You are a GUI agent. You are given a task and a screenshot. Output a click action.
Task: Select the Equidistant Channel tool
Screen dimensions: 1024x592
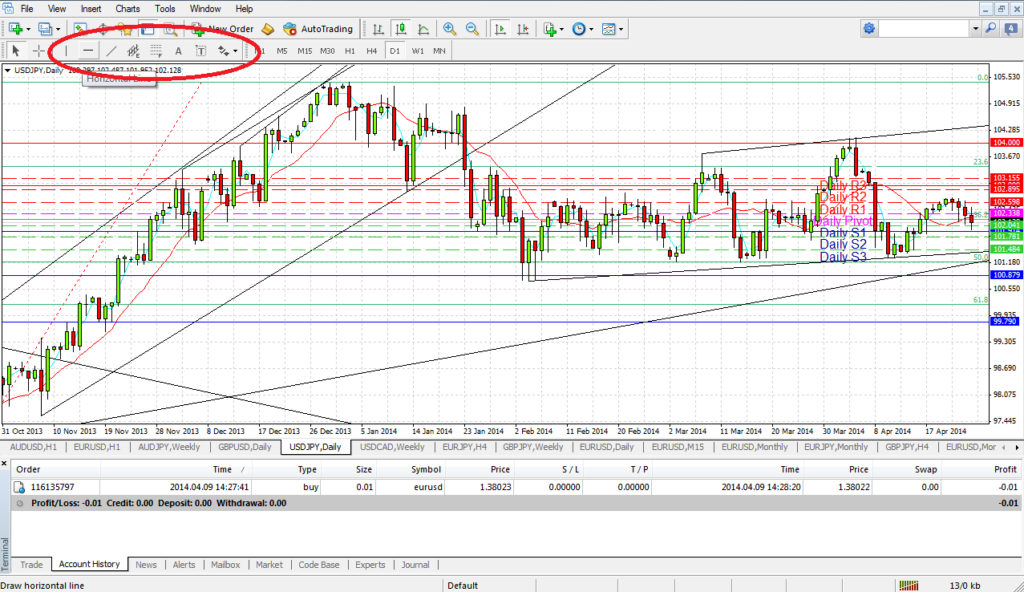point(133,50)
